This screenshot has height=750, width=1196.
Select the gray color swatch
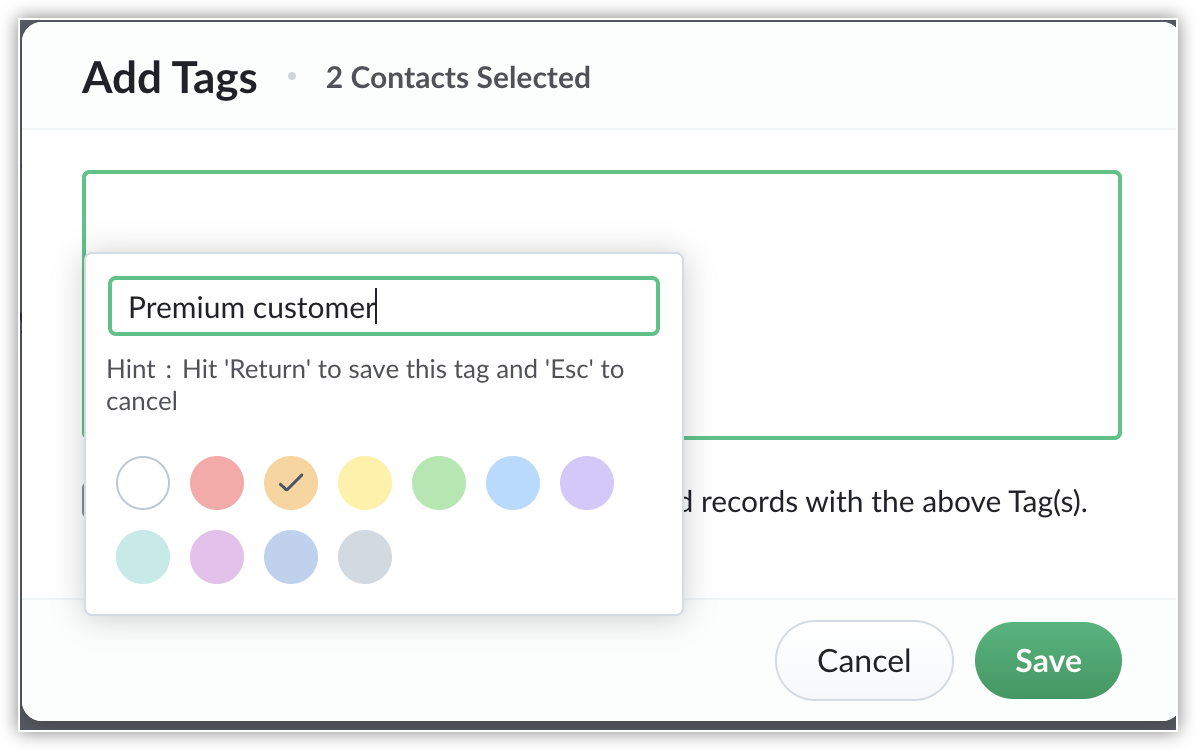click(x=365, y=558)
